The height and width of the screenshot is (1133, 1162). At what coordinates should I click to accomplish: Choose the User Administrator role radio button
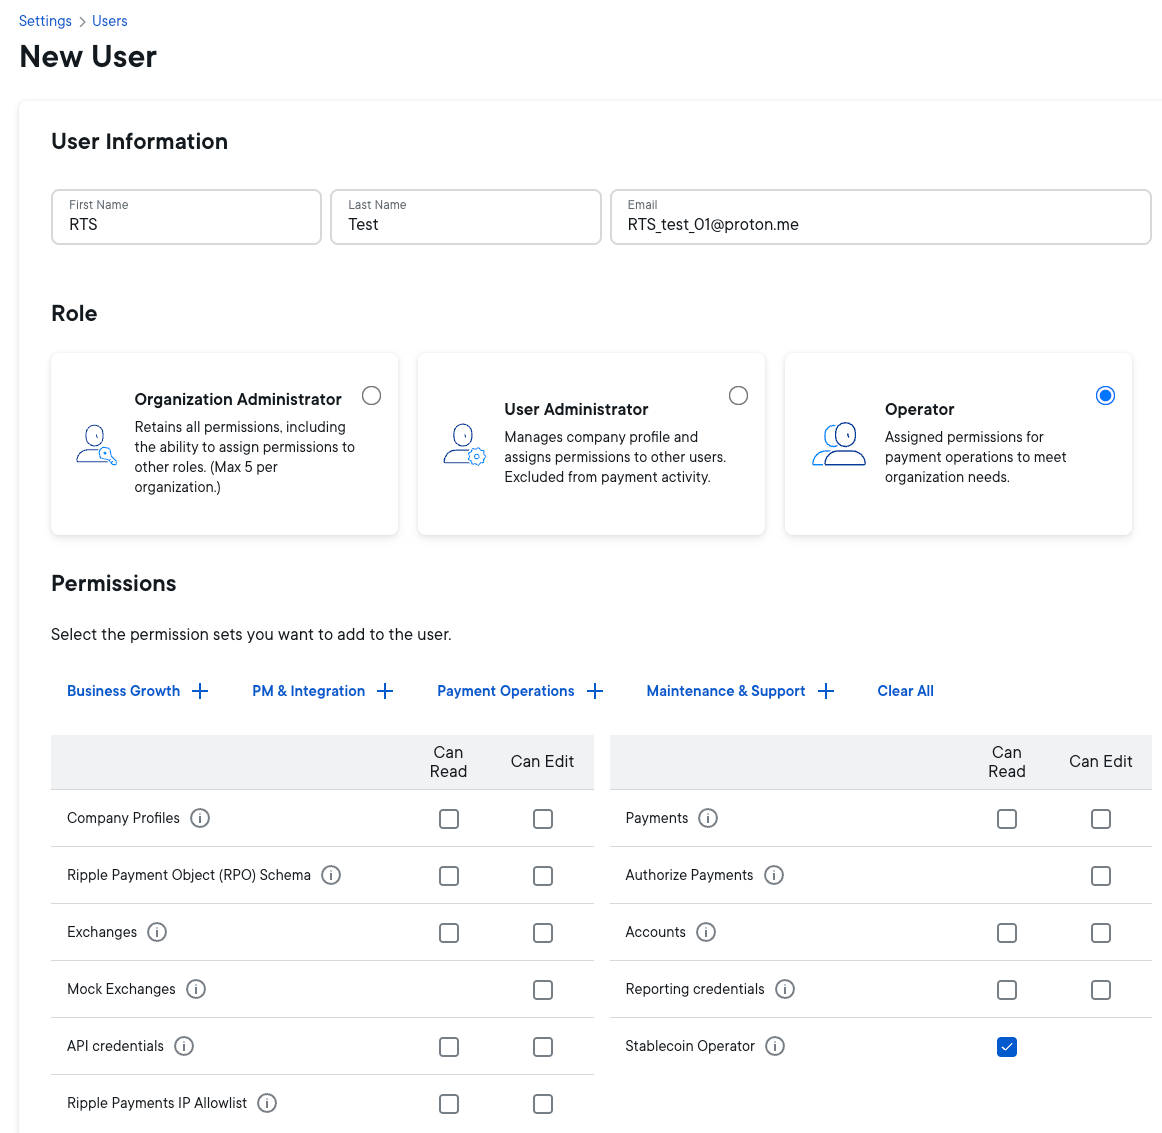[x=738, y=396]
